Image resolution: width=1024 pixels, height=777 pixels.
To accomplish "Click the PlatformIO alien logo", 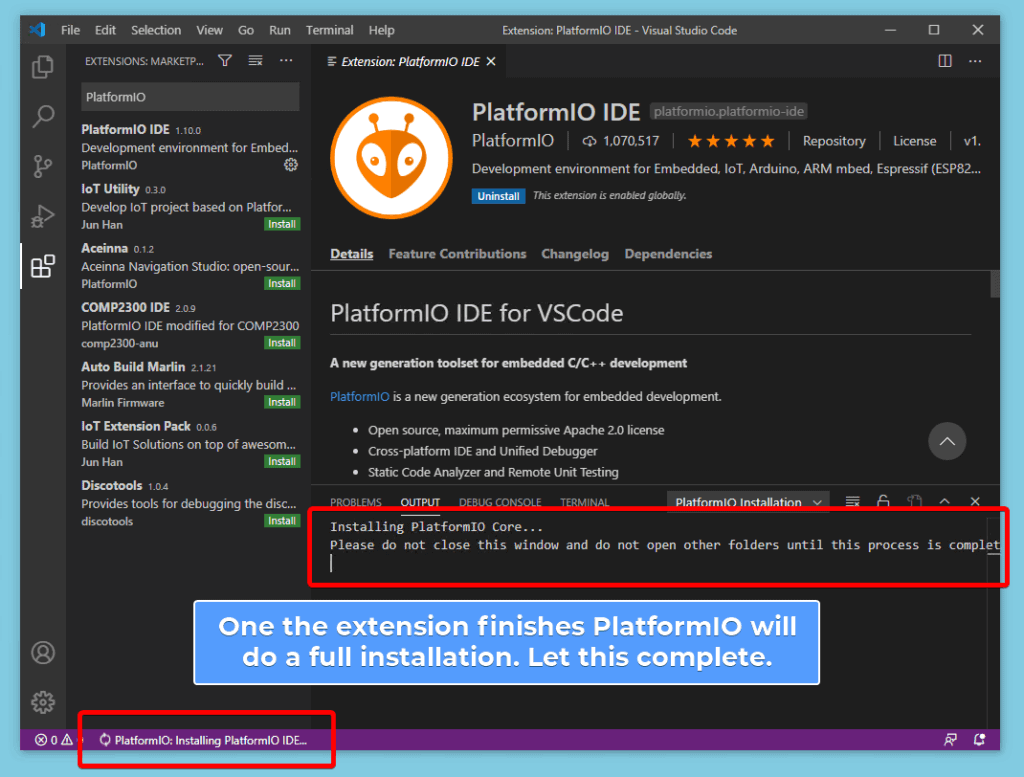I will [x=391, y=157].
